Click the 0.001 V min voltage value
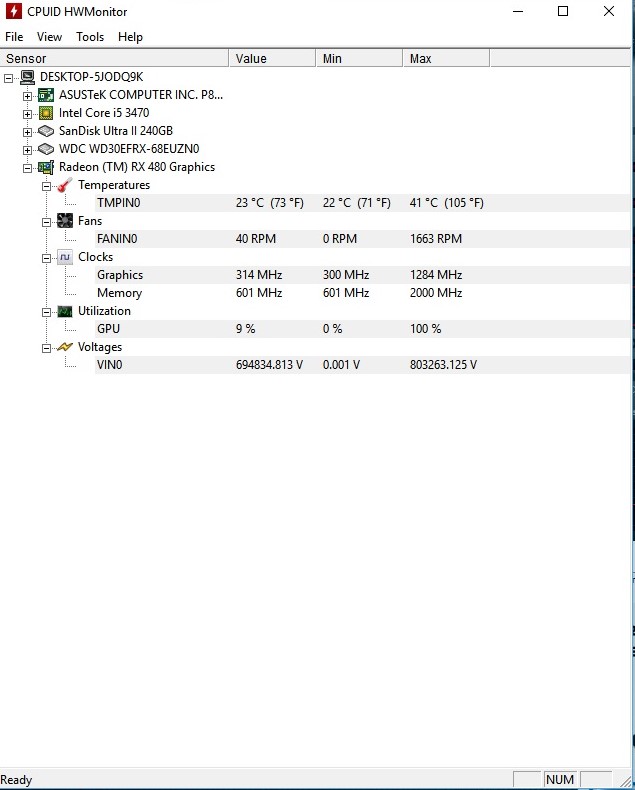Viewport: 635px width, 790px height. (341, 365)
